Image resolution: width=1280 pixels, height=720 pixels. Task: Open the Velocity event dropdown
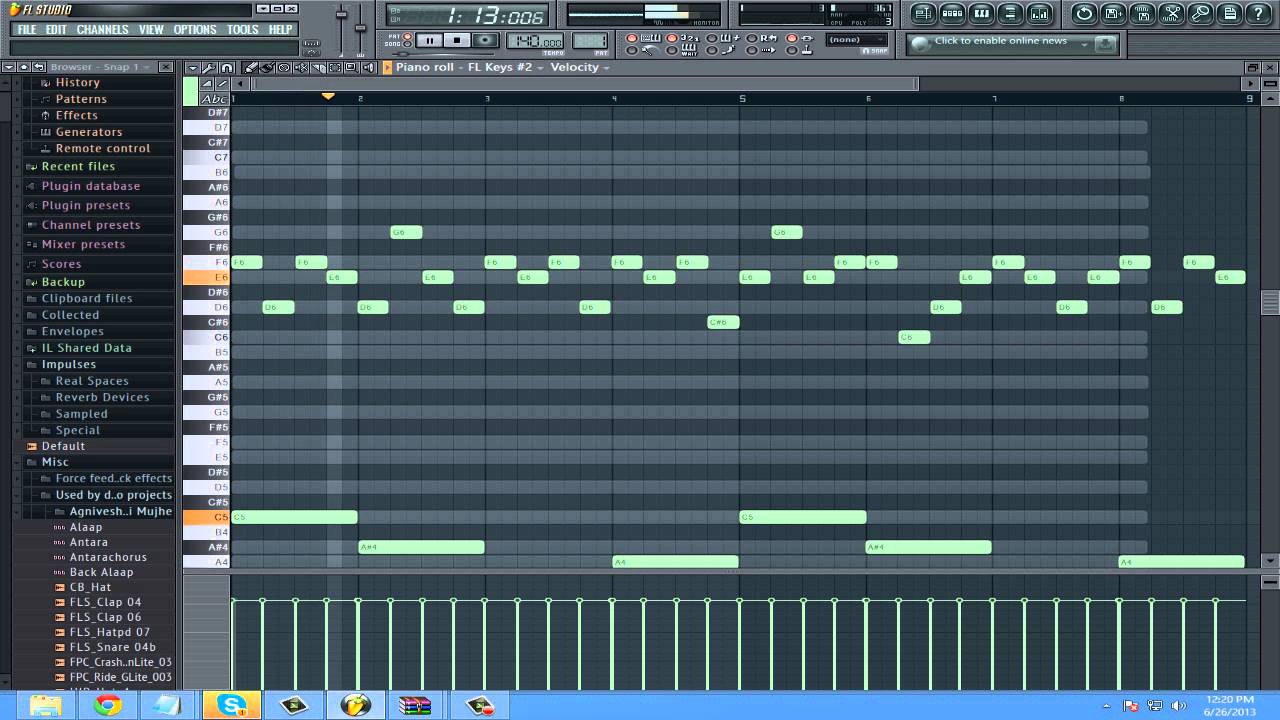pyautogui.click(x=580, y=67)
